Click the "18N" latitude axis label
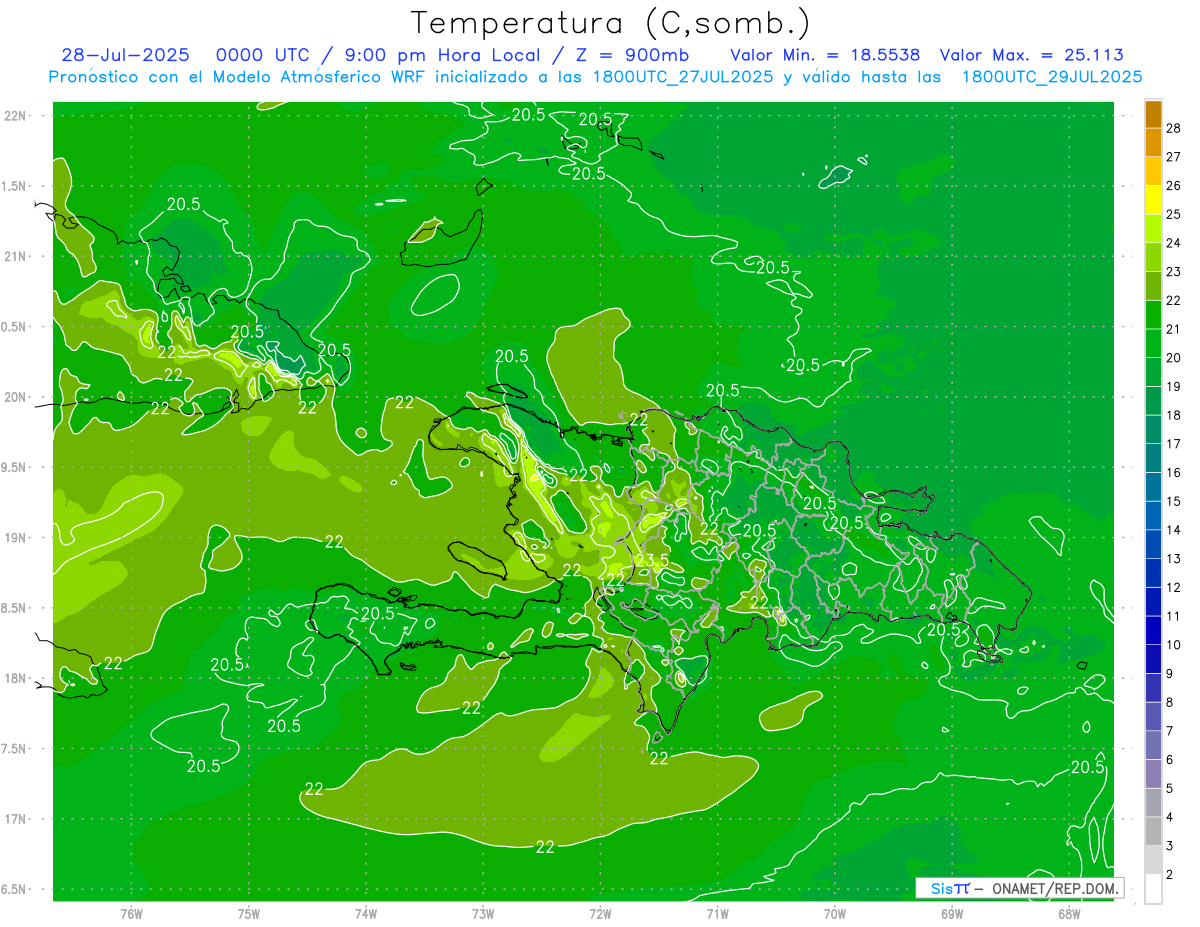This screenshot has width=1200, height=927. (17, 678)
